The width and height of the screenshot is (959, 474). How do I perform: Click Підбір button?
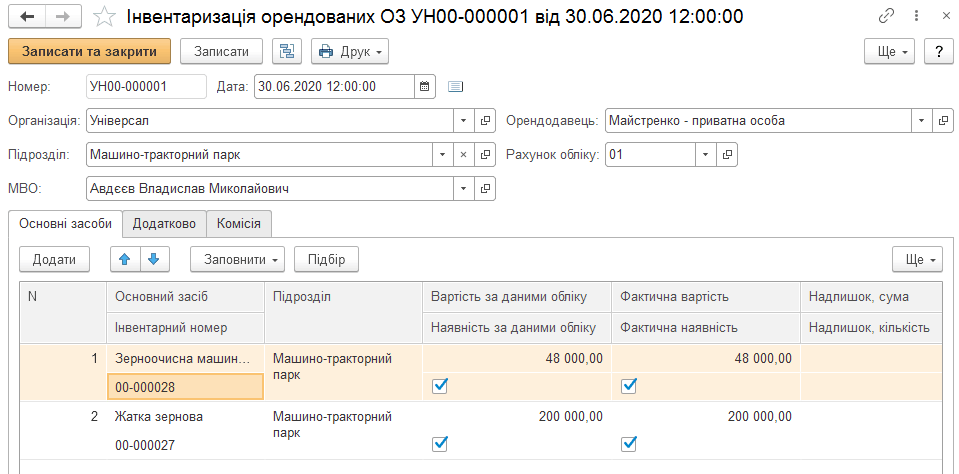pyautogui.click(x=326, y=259)
